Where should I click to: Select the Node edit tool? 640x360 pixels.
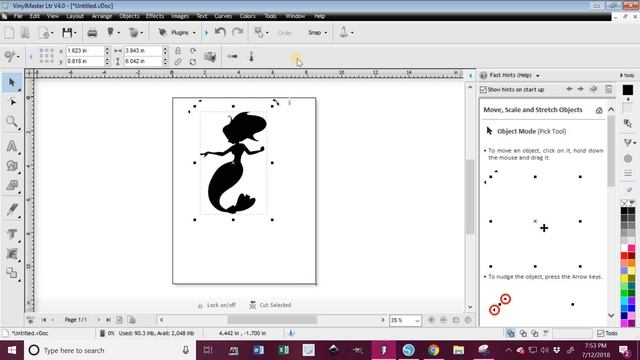[x=12, y=102]
